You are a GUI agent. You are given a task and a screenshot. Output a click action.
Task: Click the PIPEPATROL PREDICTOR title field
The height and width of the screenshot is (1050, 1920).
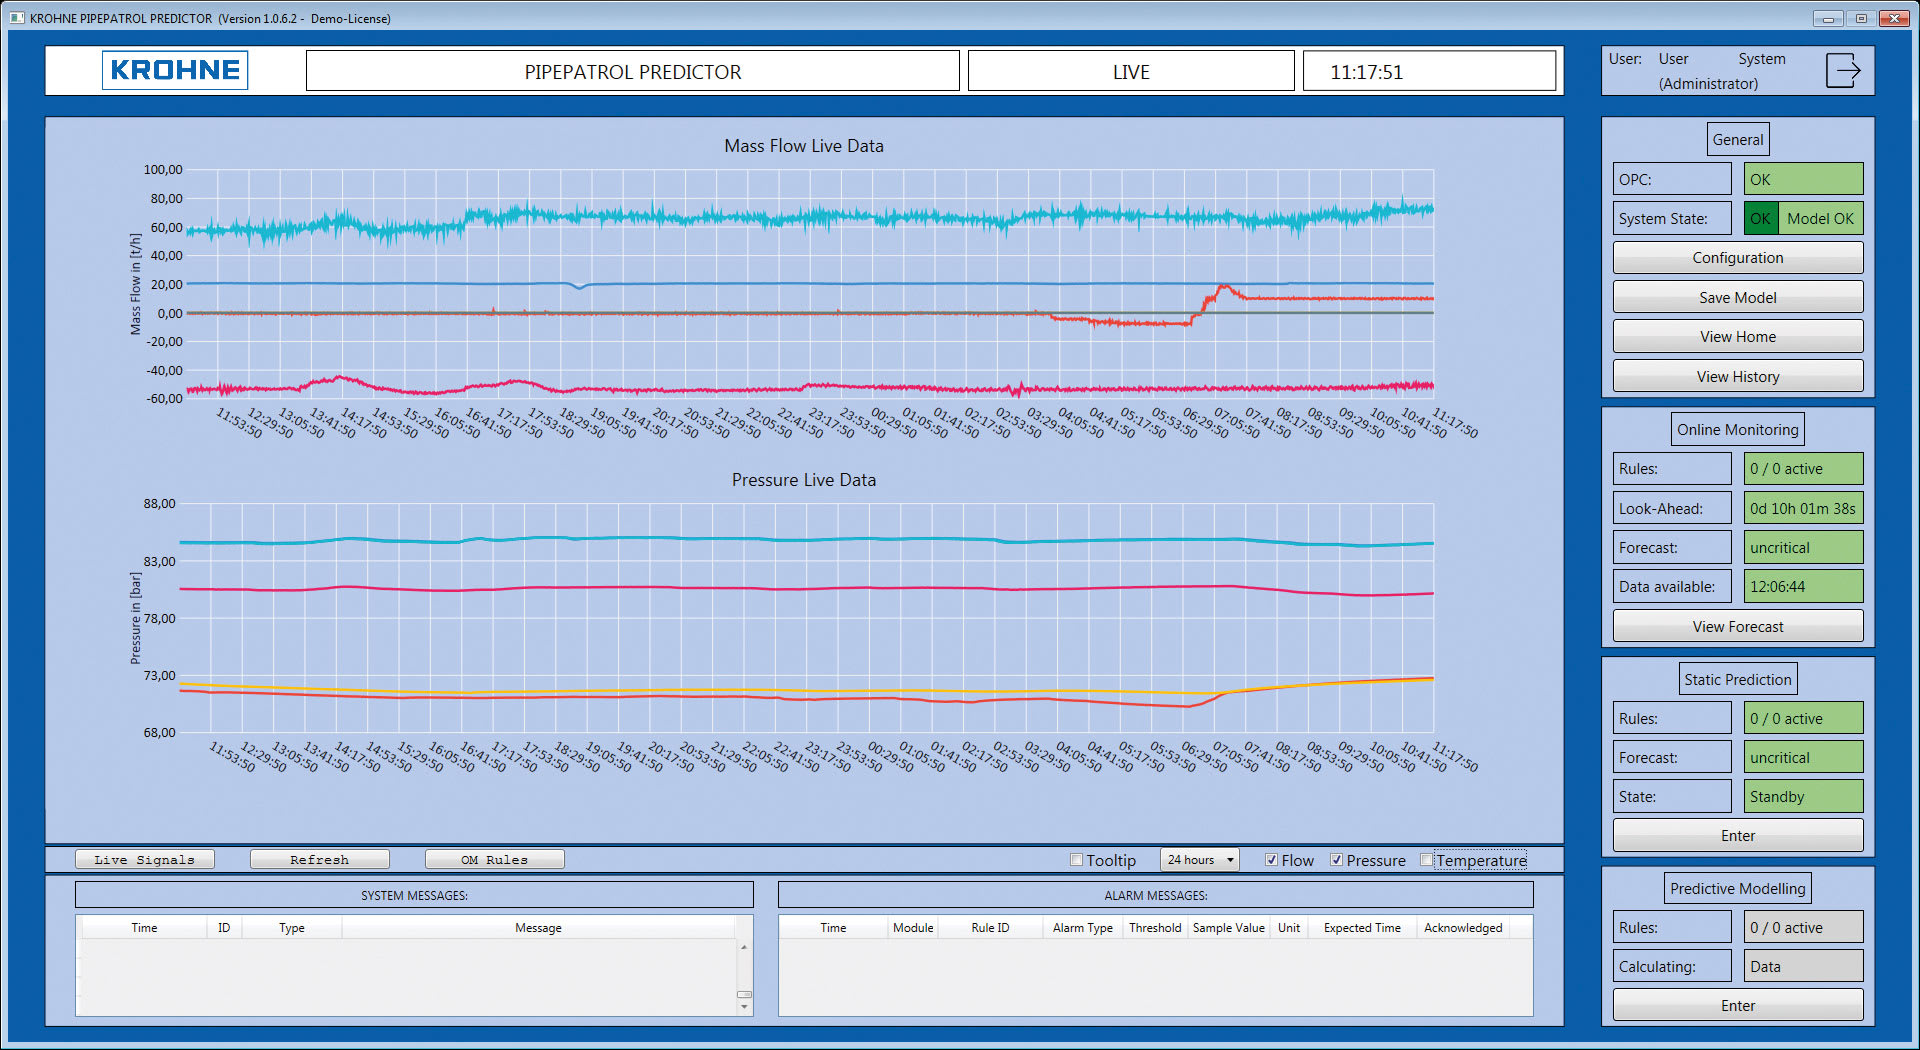tap(633, 71)
